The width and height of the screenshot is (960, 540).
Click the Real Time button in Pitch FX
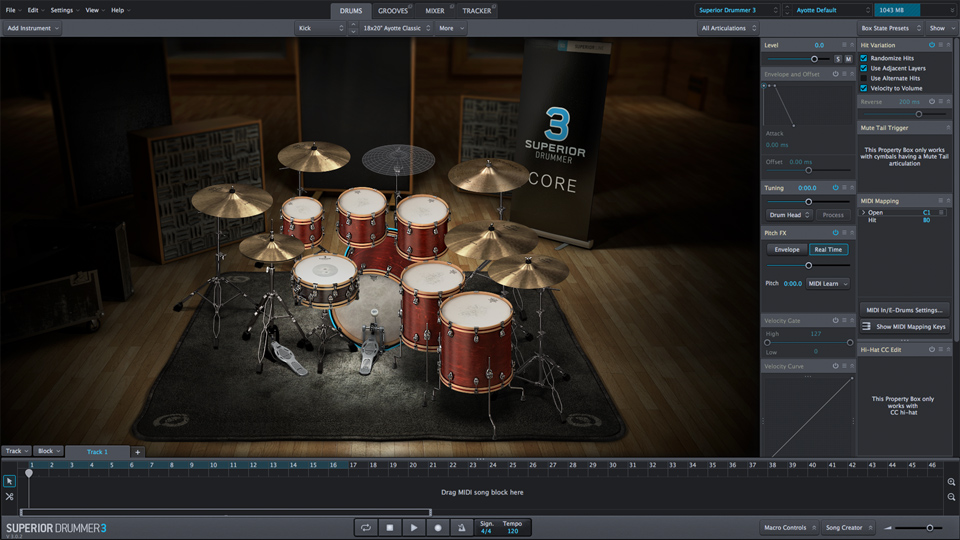pos(828,249)
